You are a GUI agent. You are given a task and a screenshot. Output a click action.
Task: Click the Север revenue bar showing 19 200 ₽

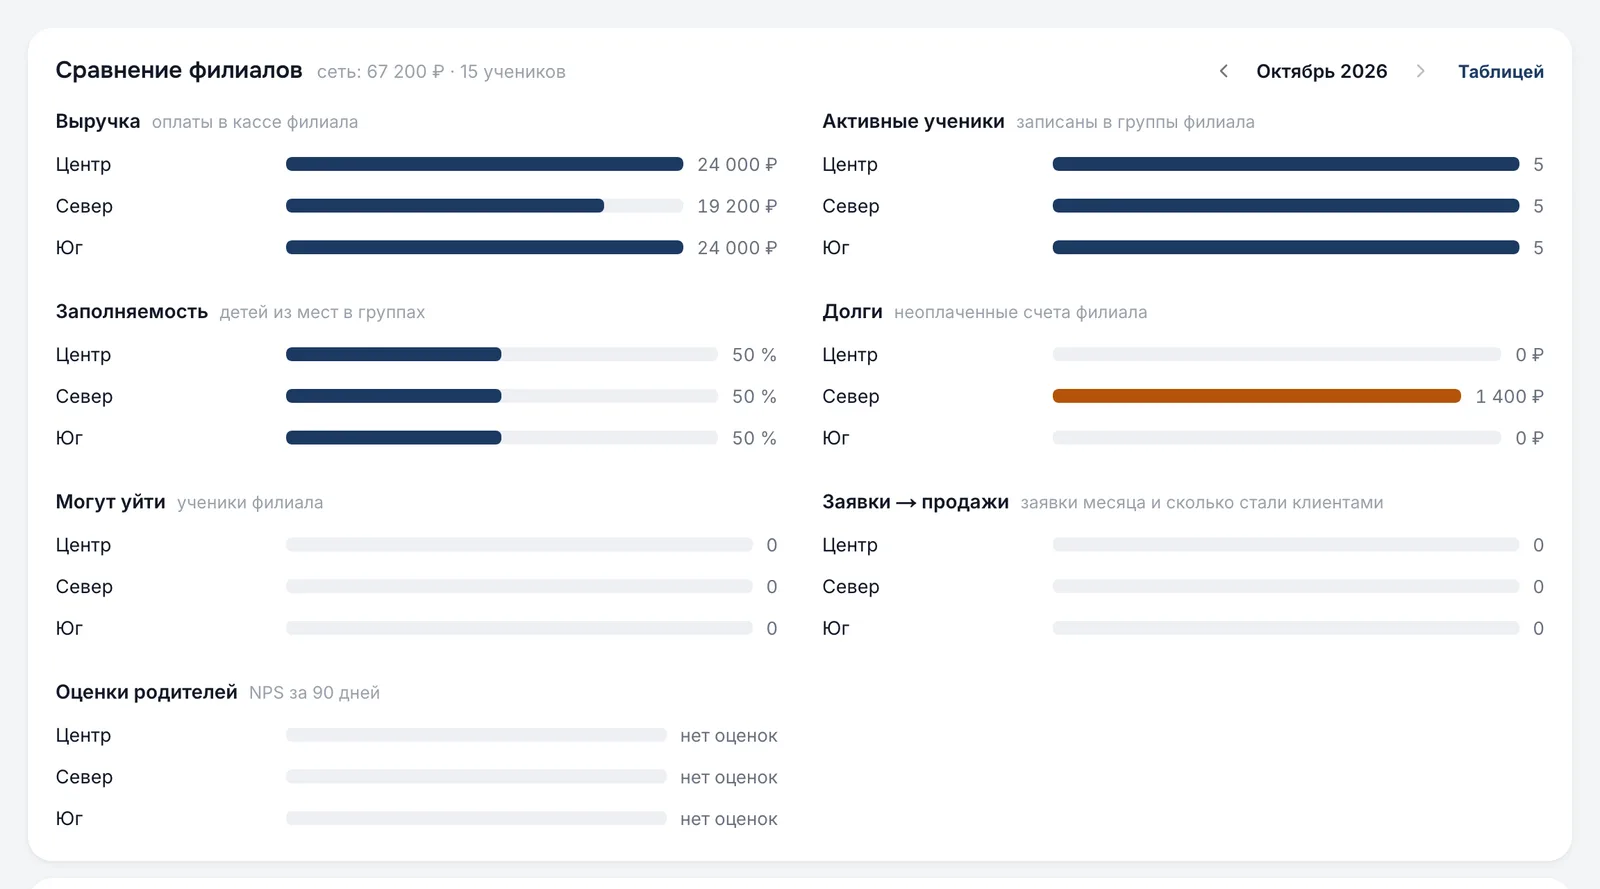click(x=484, y=206)
